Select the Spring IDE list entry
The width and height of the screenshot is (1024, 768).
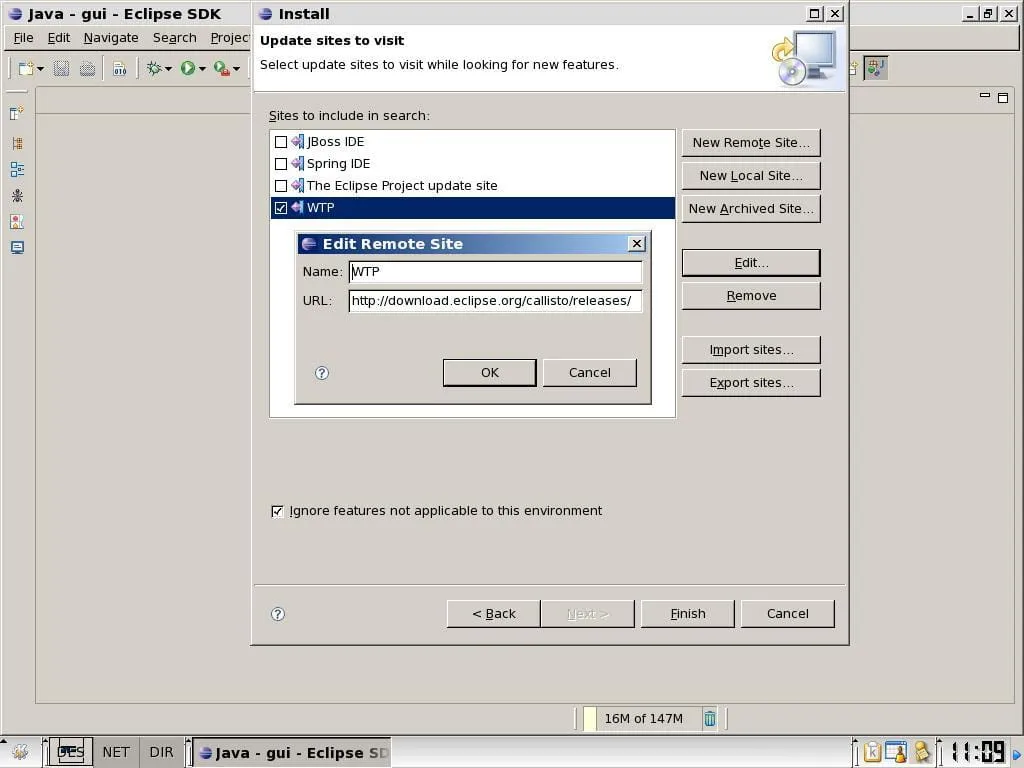(473, 164)
